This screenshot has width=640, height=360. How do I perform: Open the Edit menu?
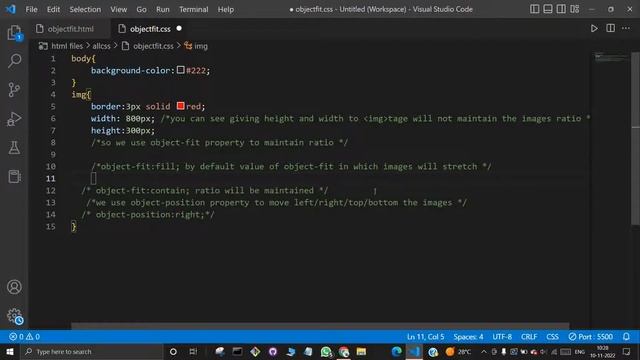[53, 9]
